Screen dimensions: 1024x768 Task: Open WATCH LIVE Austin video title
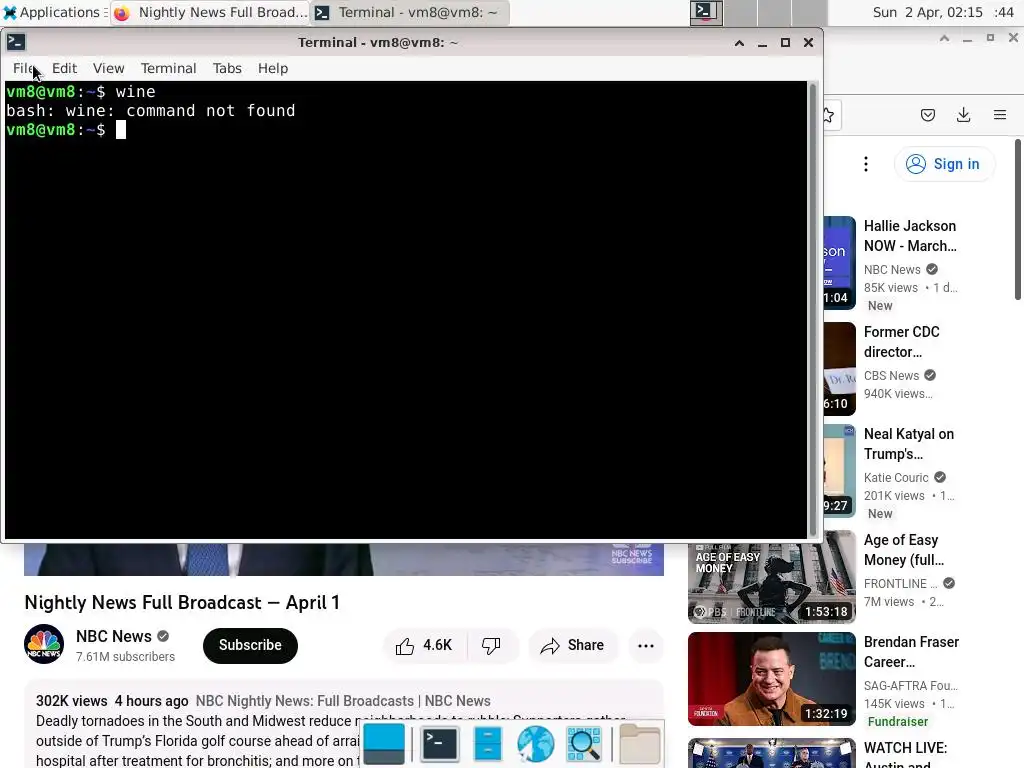tap(906, 754)
